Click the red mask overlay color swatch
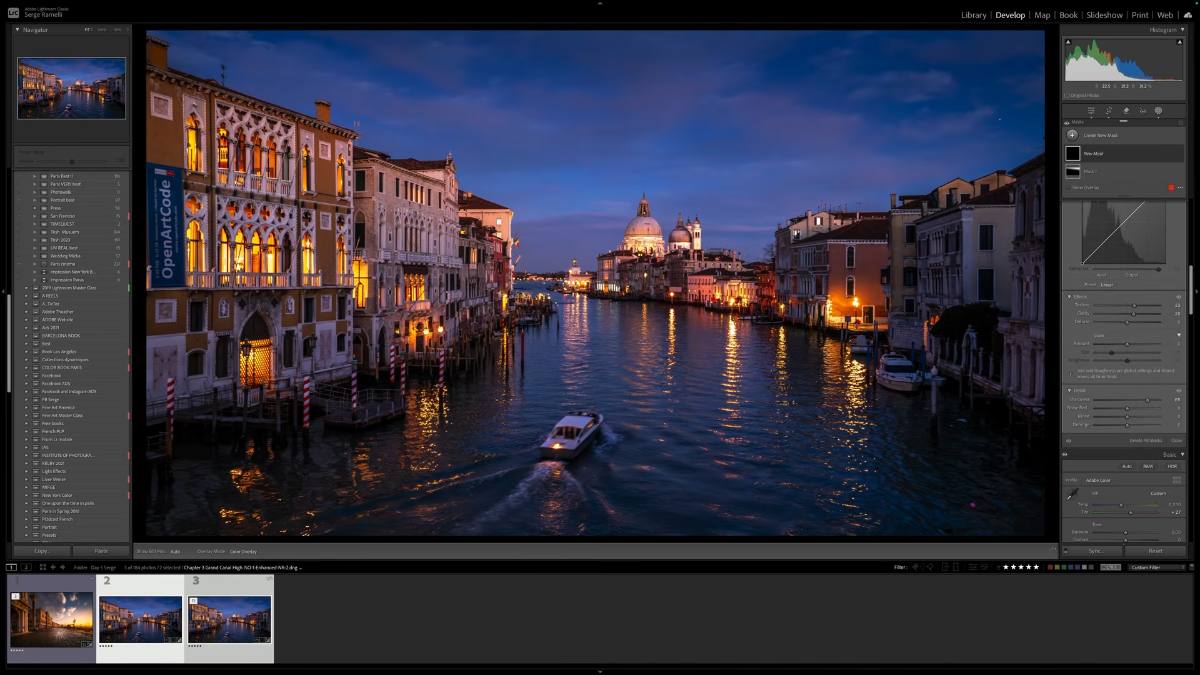 [x=1171, y=187]
